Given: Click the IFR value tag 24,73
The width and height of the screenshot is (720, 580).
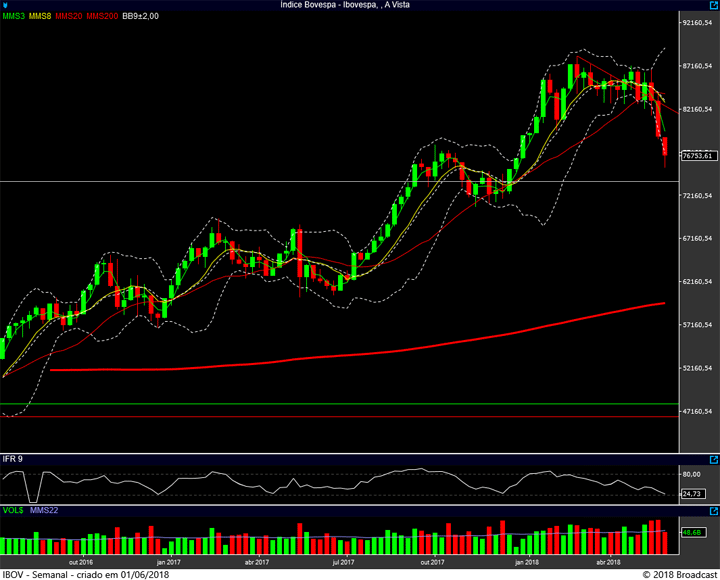Looking at the screenshot, I should pos(690,493).
